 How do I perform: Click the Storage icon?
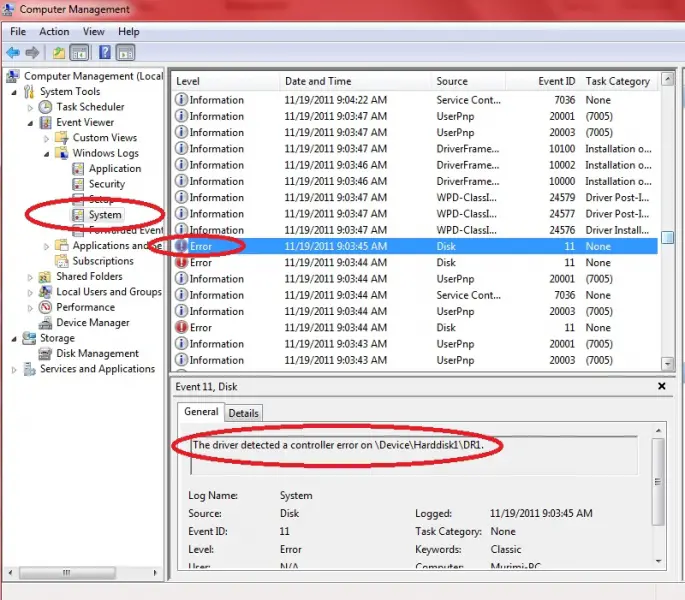click(x=29, y=338)
